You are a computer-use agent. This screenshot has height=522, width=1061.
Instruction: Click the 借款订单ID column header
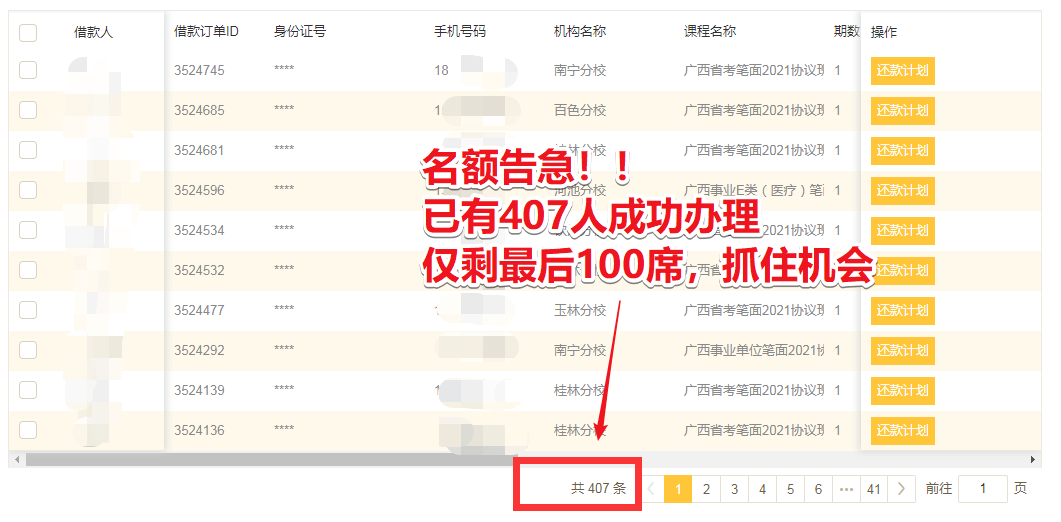206,32
